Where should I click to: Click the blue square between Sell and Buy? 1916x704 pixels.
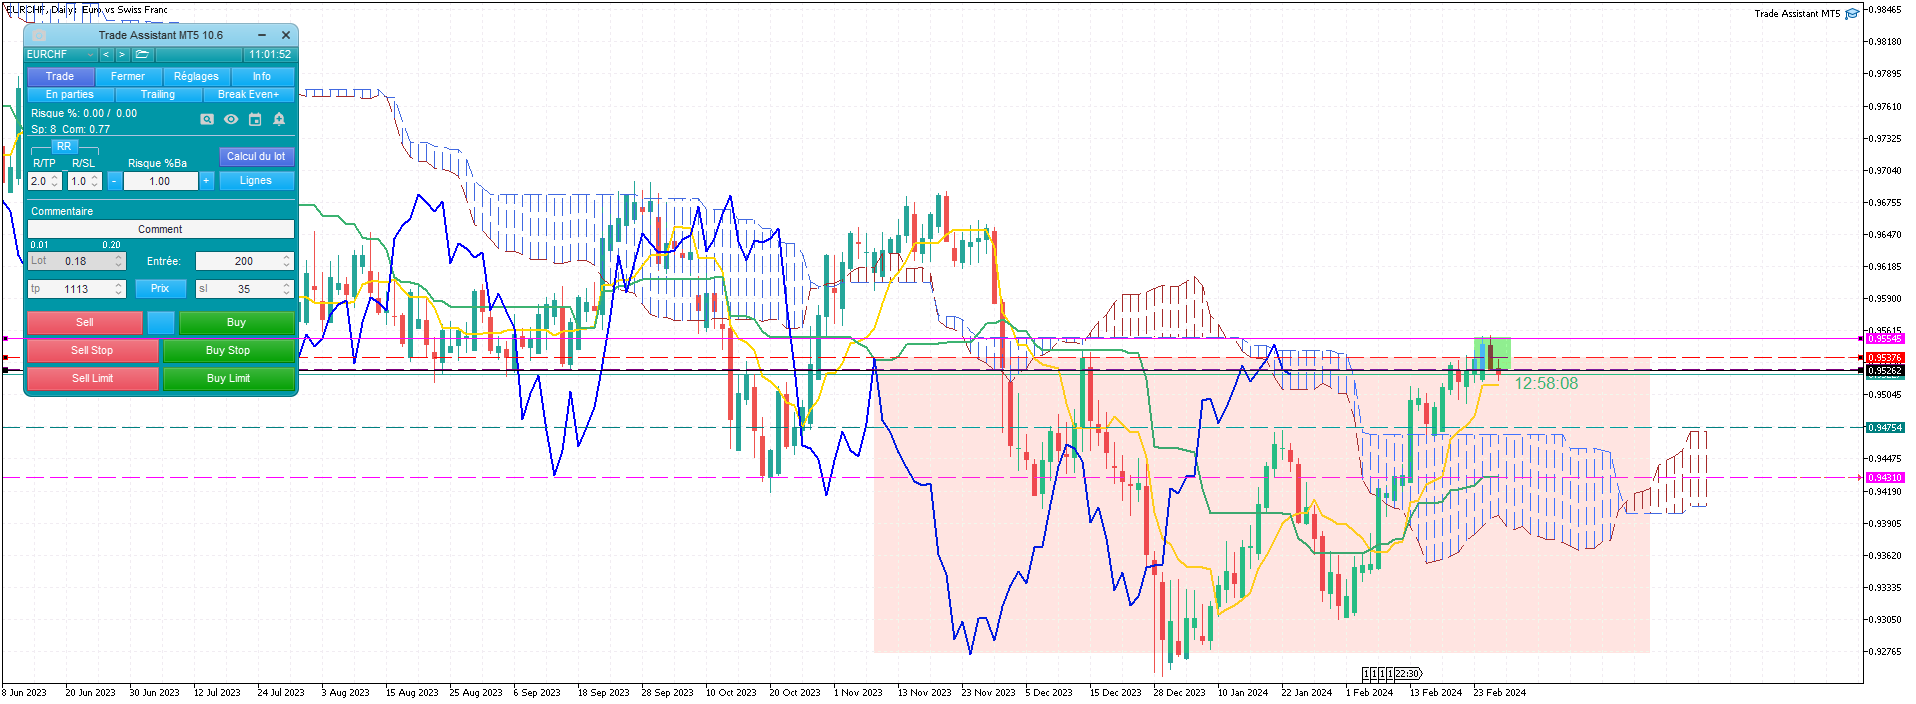pyautogui.click(x=161, y=322)
